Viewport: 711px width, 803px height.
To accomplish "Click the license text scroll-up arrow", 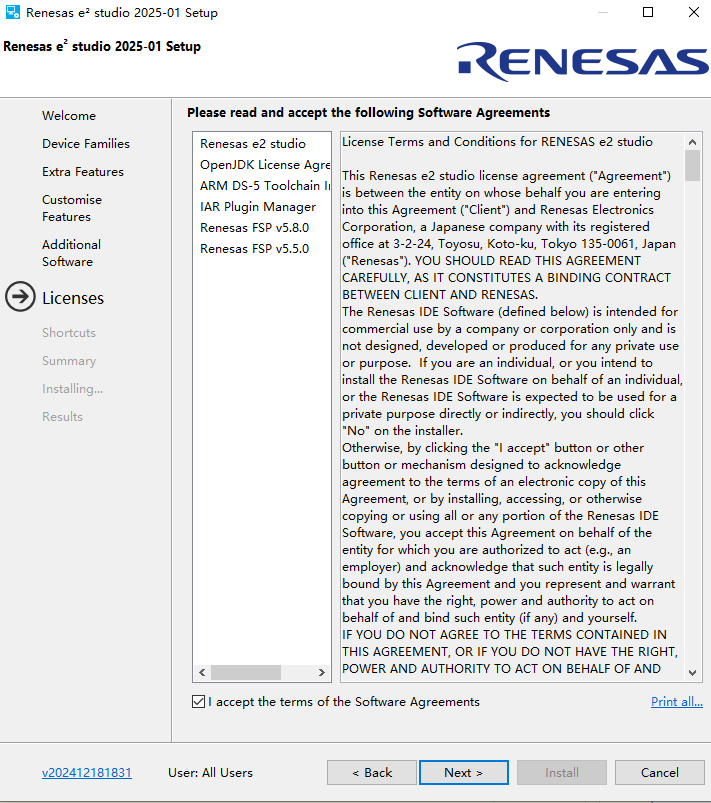I will (693, 142).
